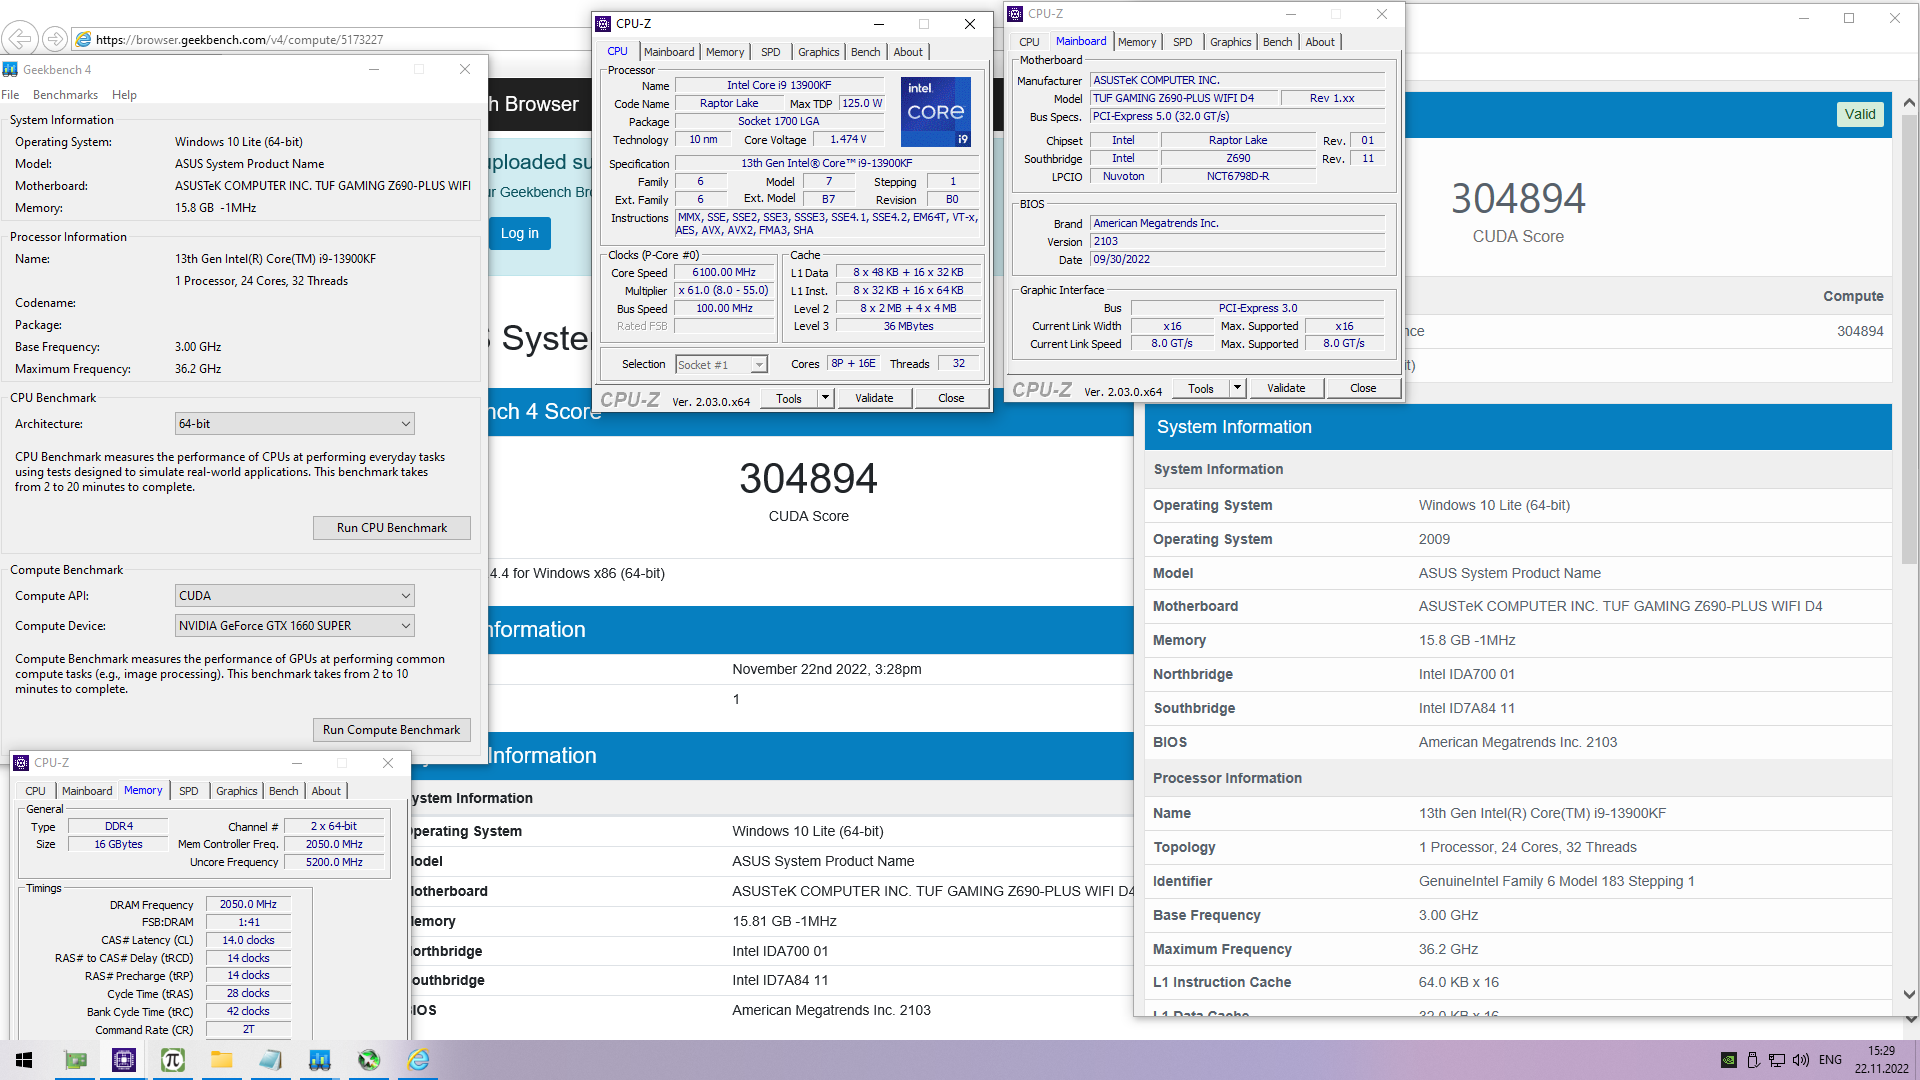Image resolution: width=1920 pixels, height=1080 pixels.
Task: Switch to Graphics tab in CPU-Z CPU window
Action: 818,52
